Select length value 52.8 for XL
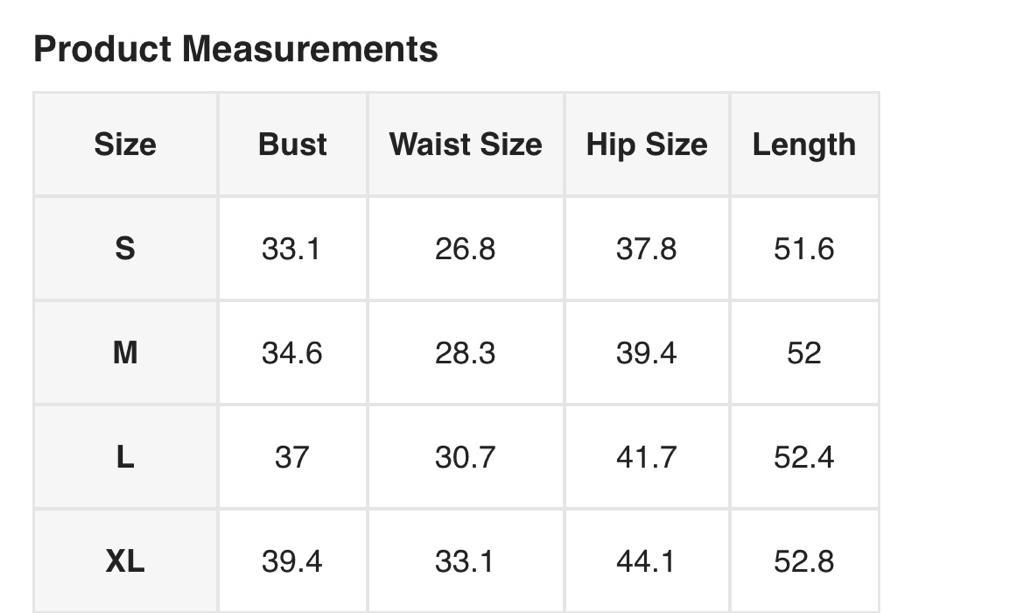This screenshot has width=1024, height=613. (804, 561)
